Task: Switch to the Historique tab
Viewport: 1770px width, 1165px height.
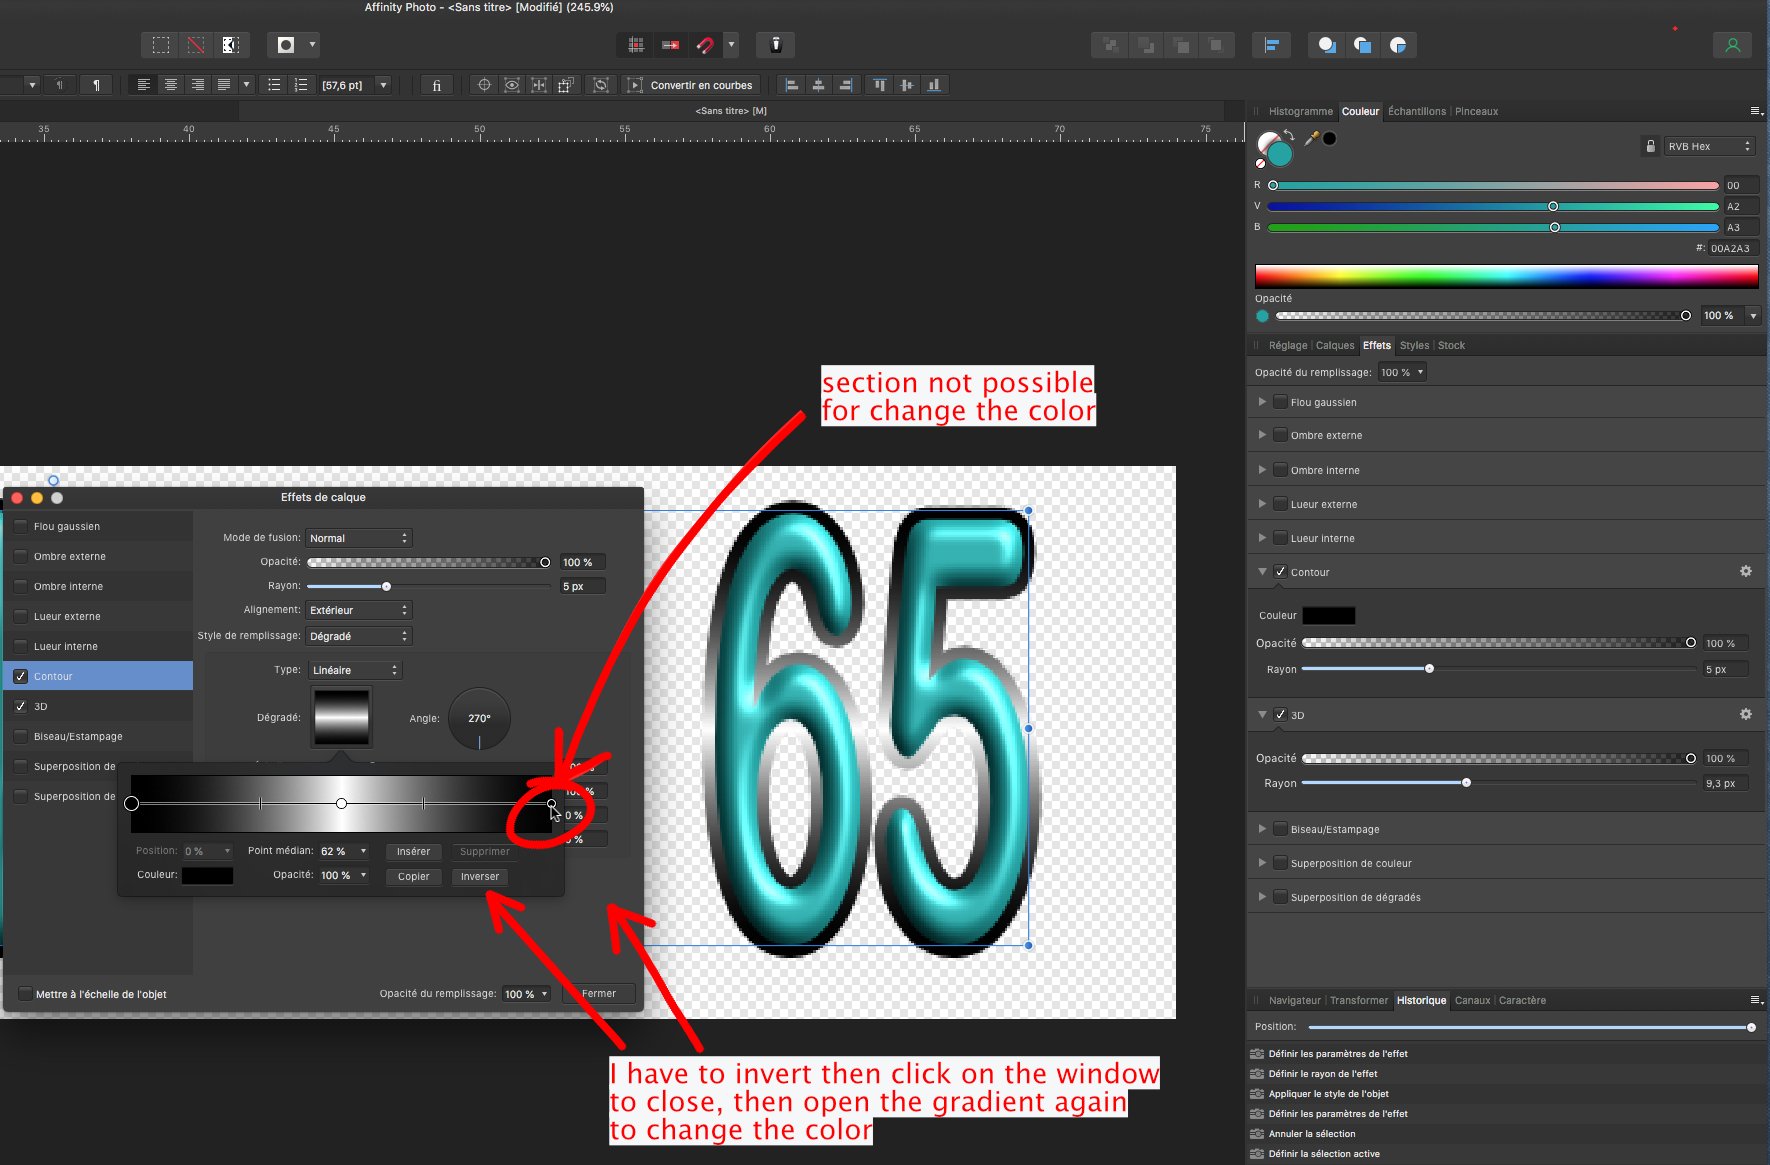Action: point(1421,1000)
